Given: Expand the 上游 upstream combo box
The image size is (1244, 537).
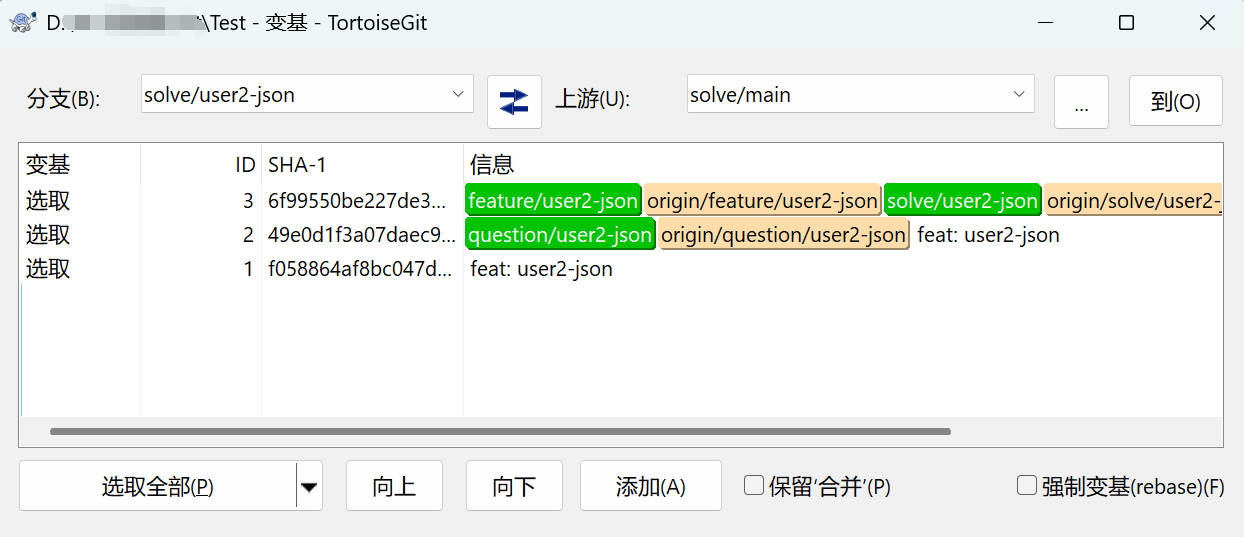Looking at the screenshot, I should [x=860, y=95].
